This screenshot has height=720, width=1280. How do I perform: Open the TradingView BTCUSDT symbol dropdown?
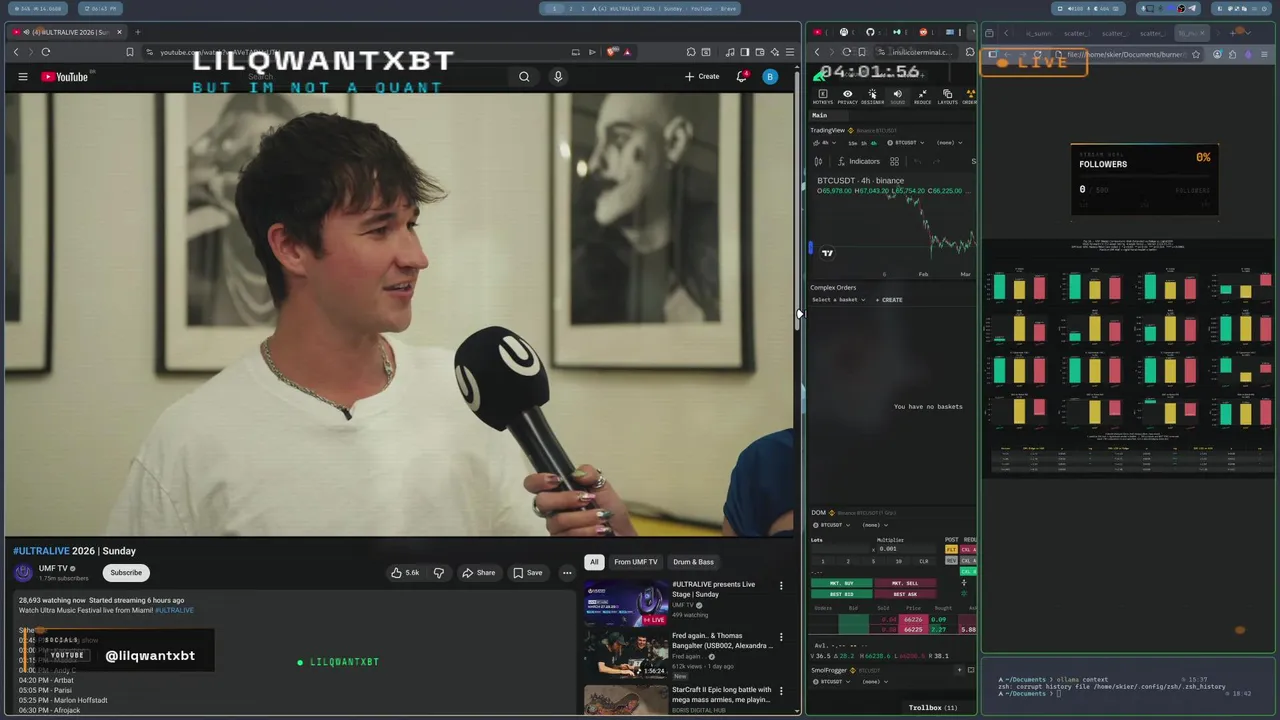(x=906, y=143)
